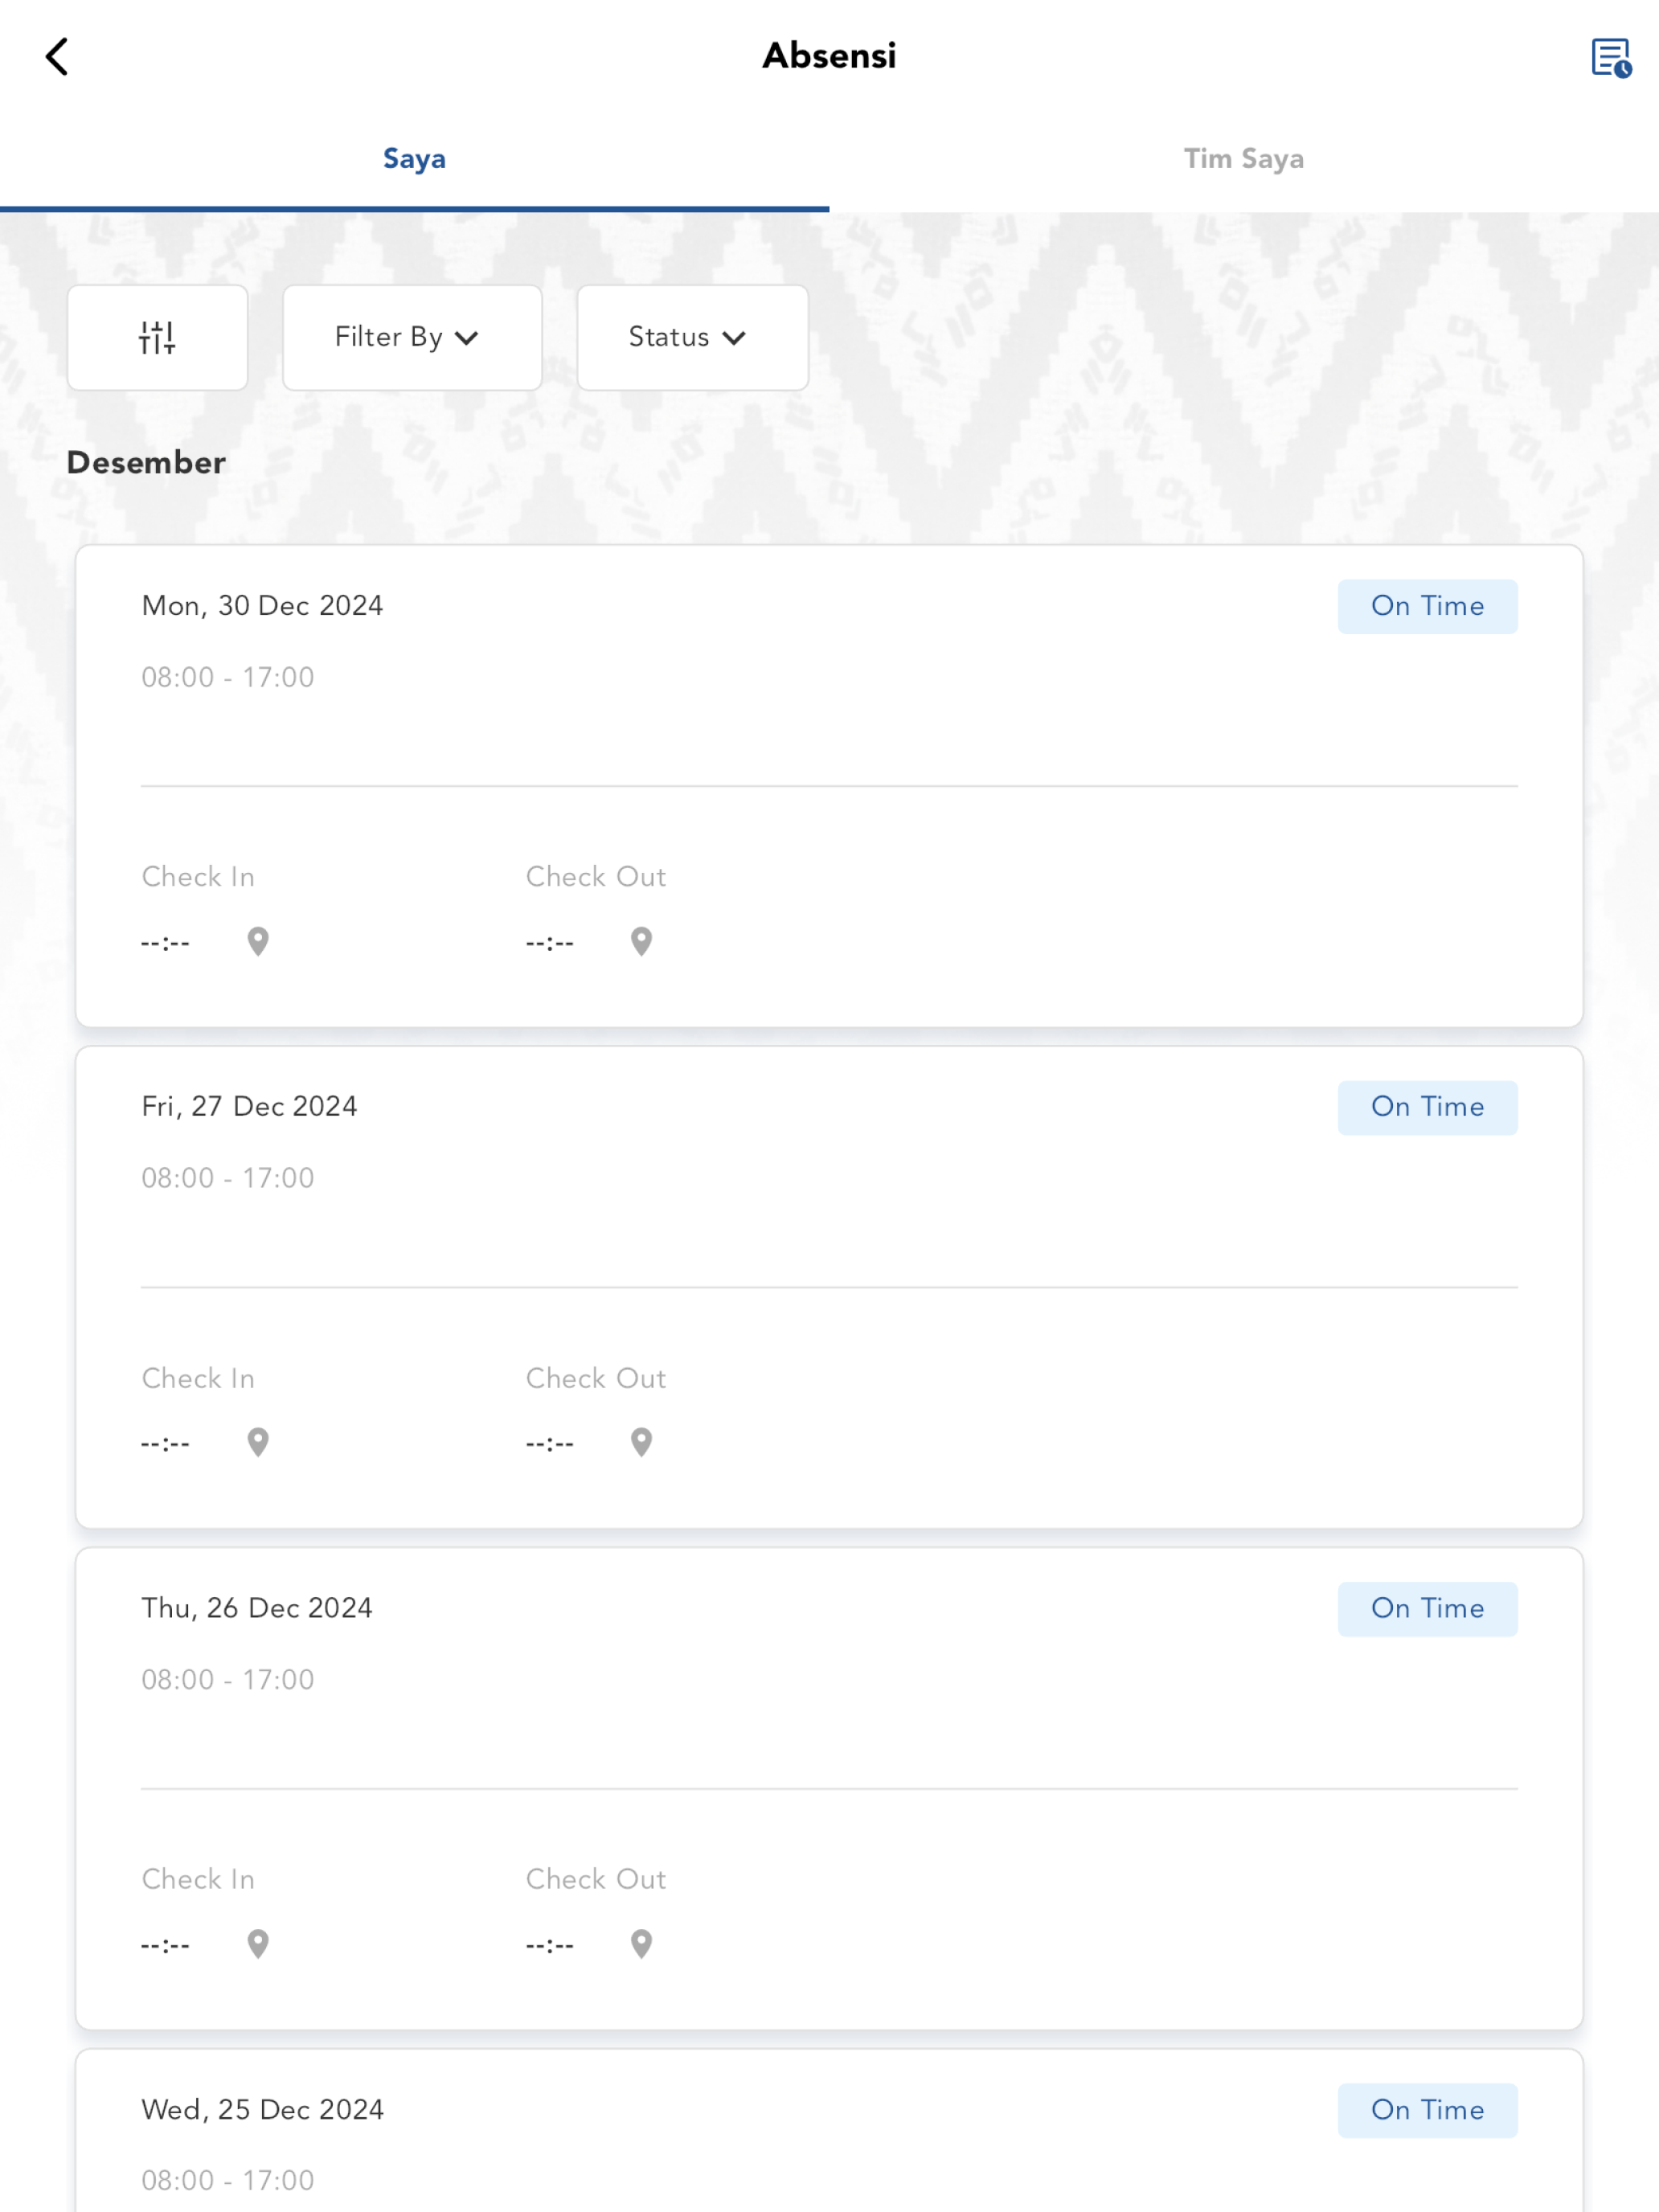The height and width of the screenshot is (2212, 1659).
Task: Expand the Status dropdown
Action: tap(692, 337)
